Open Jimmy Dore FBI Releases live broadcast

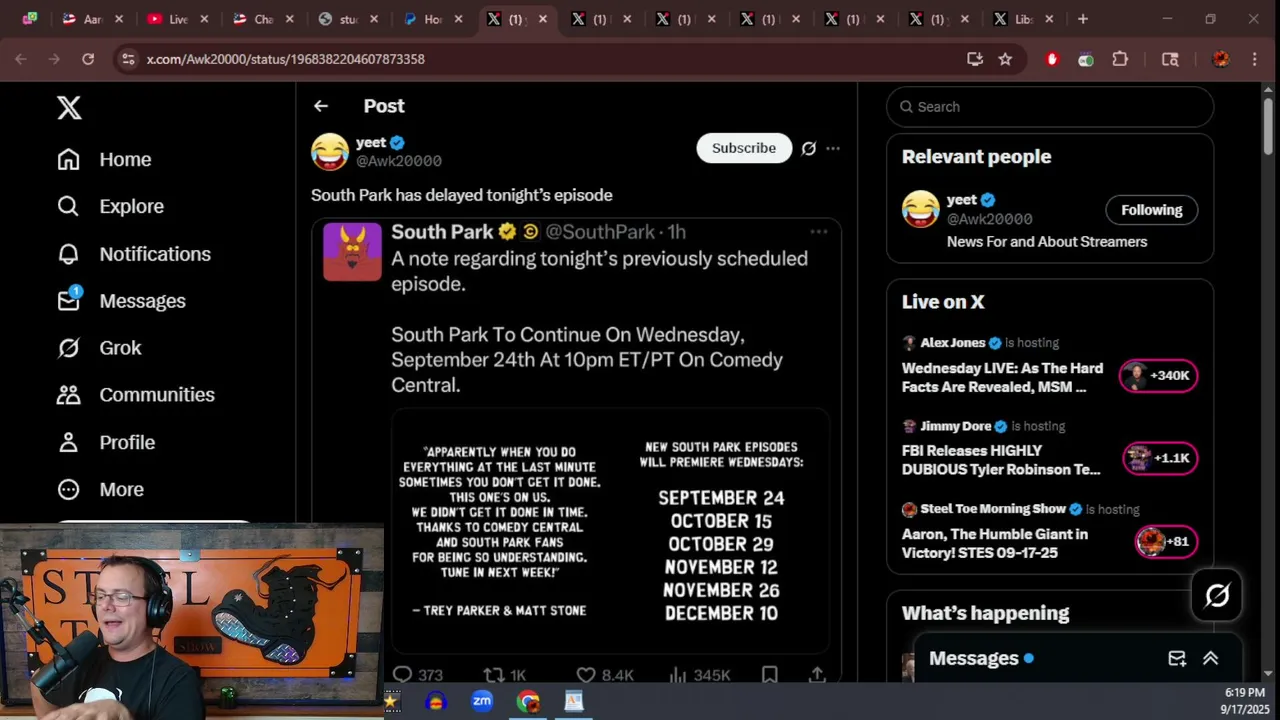pos(1001,460)
